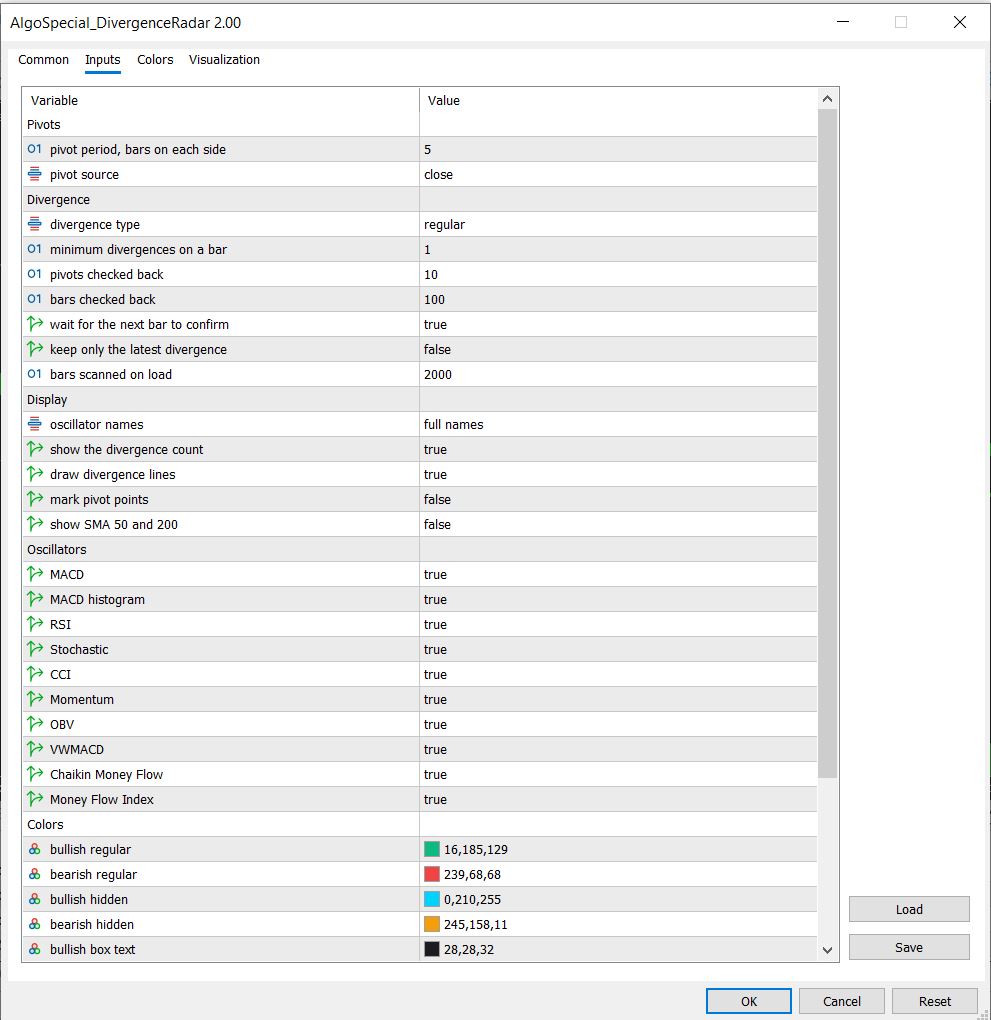
Task: Click boolean icon for wait for next bar
Action: click(34, 323)
